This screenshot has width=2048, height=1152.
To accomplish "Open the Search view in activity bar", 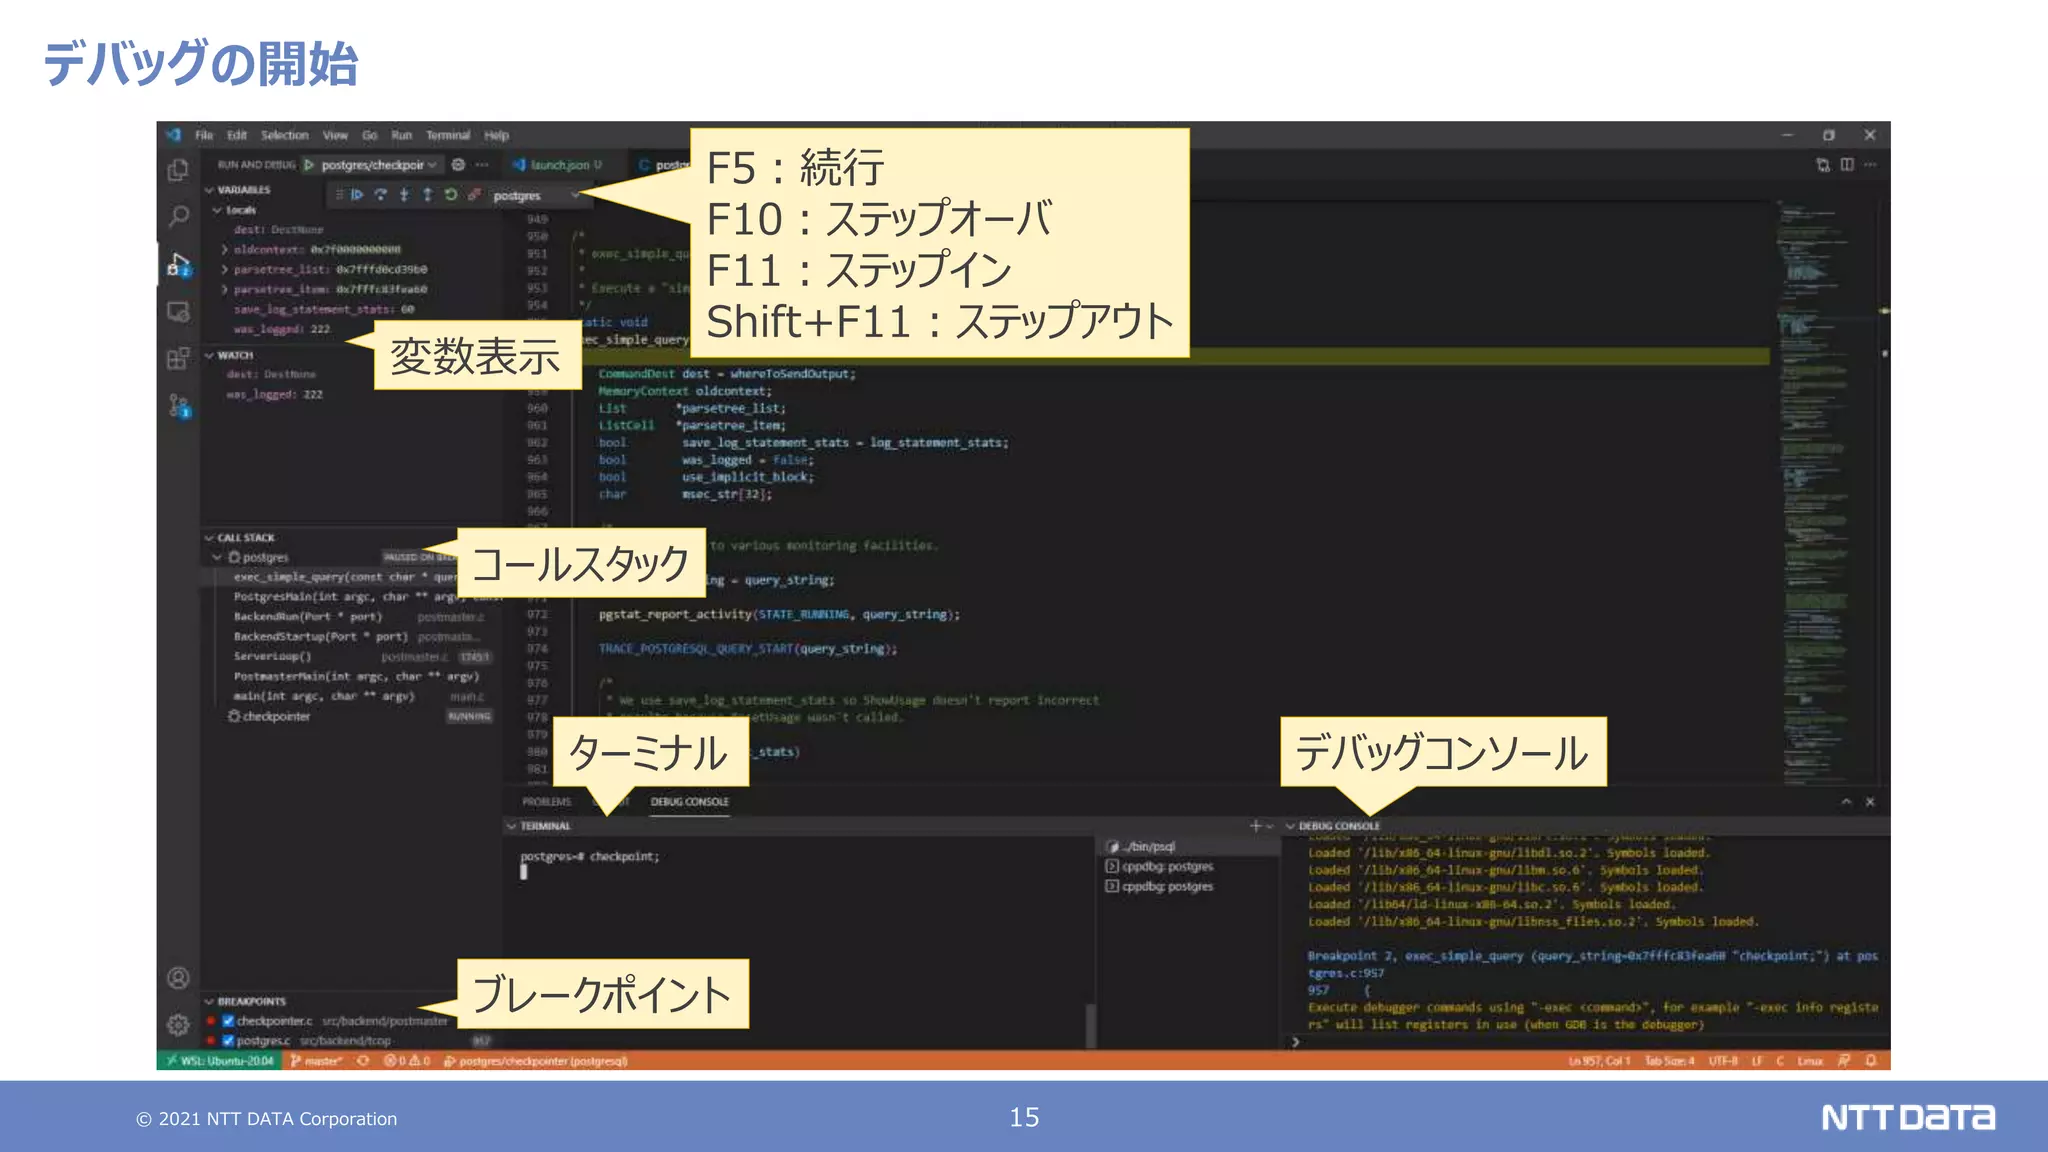I will [178, 216].
